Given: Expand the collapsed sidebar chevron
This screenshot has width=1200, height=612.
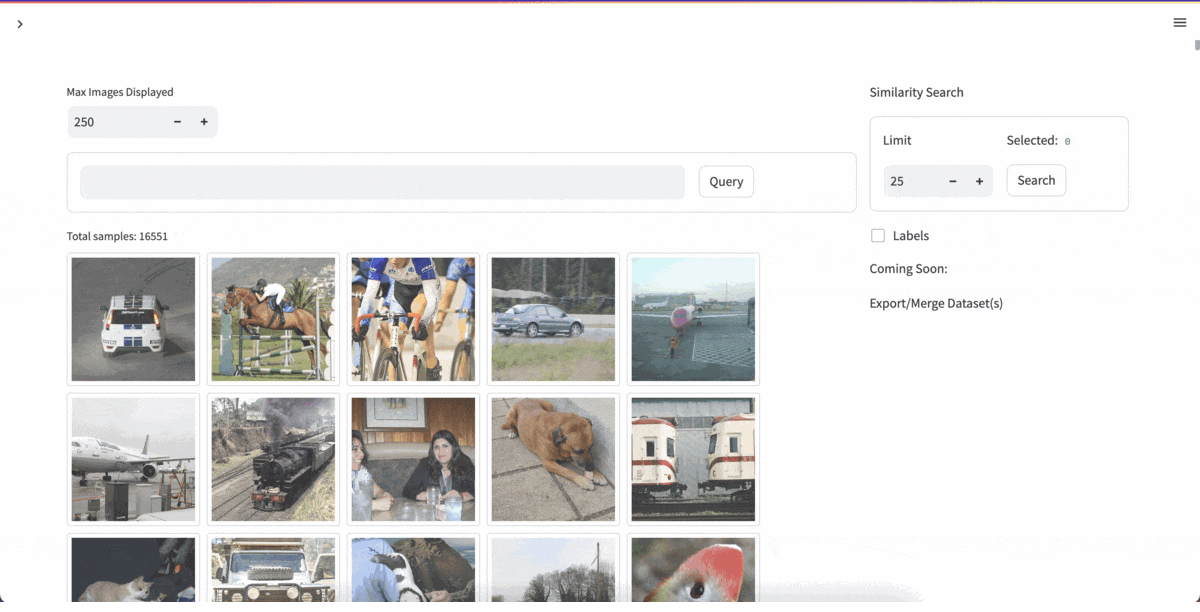Looking at the screenshot, I should pos(20,24).
